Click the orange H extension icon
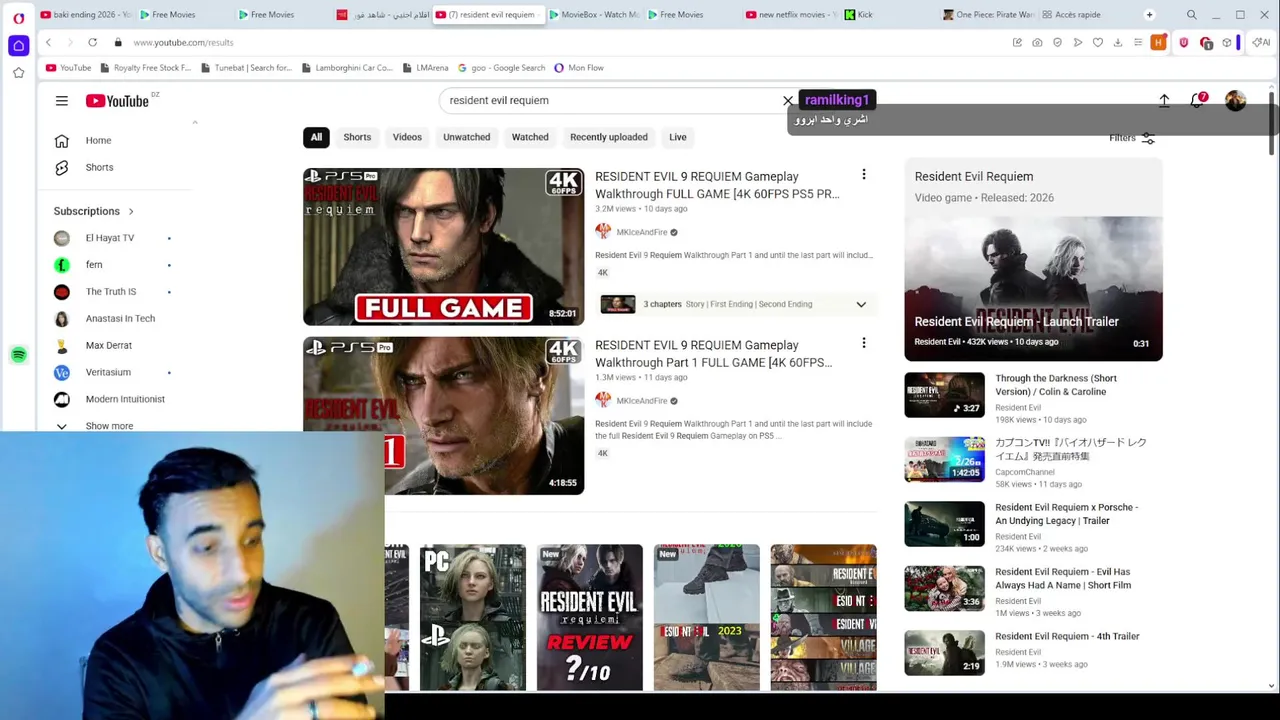The image size is (1280, 720). click(x=1158, y=42)
